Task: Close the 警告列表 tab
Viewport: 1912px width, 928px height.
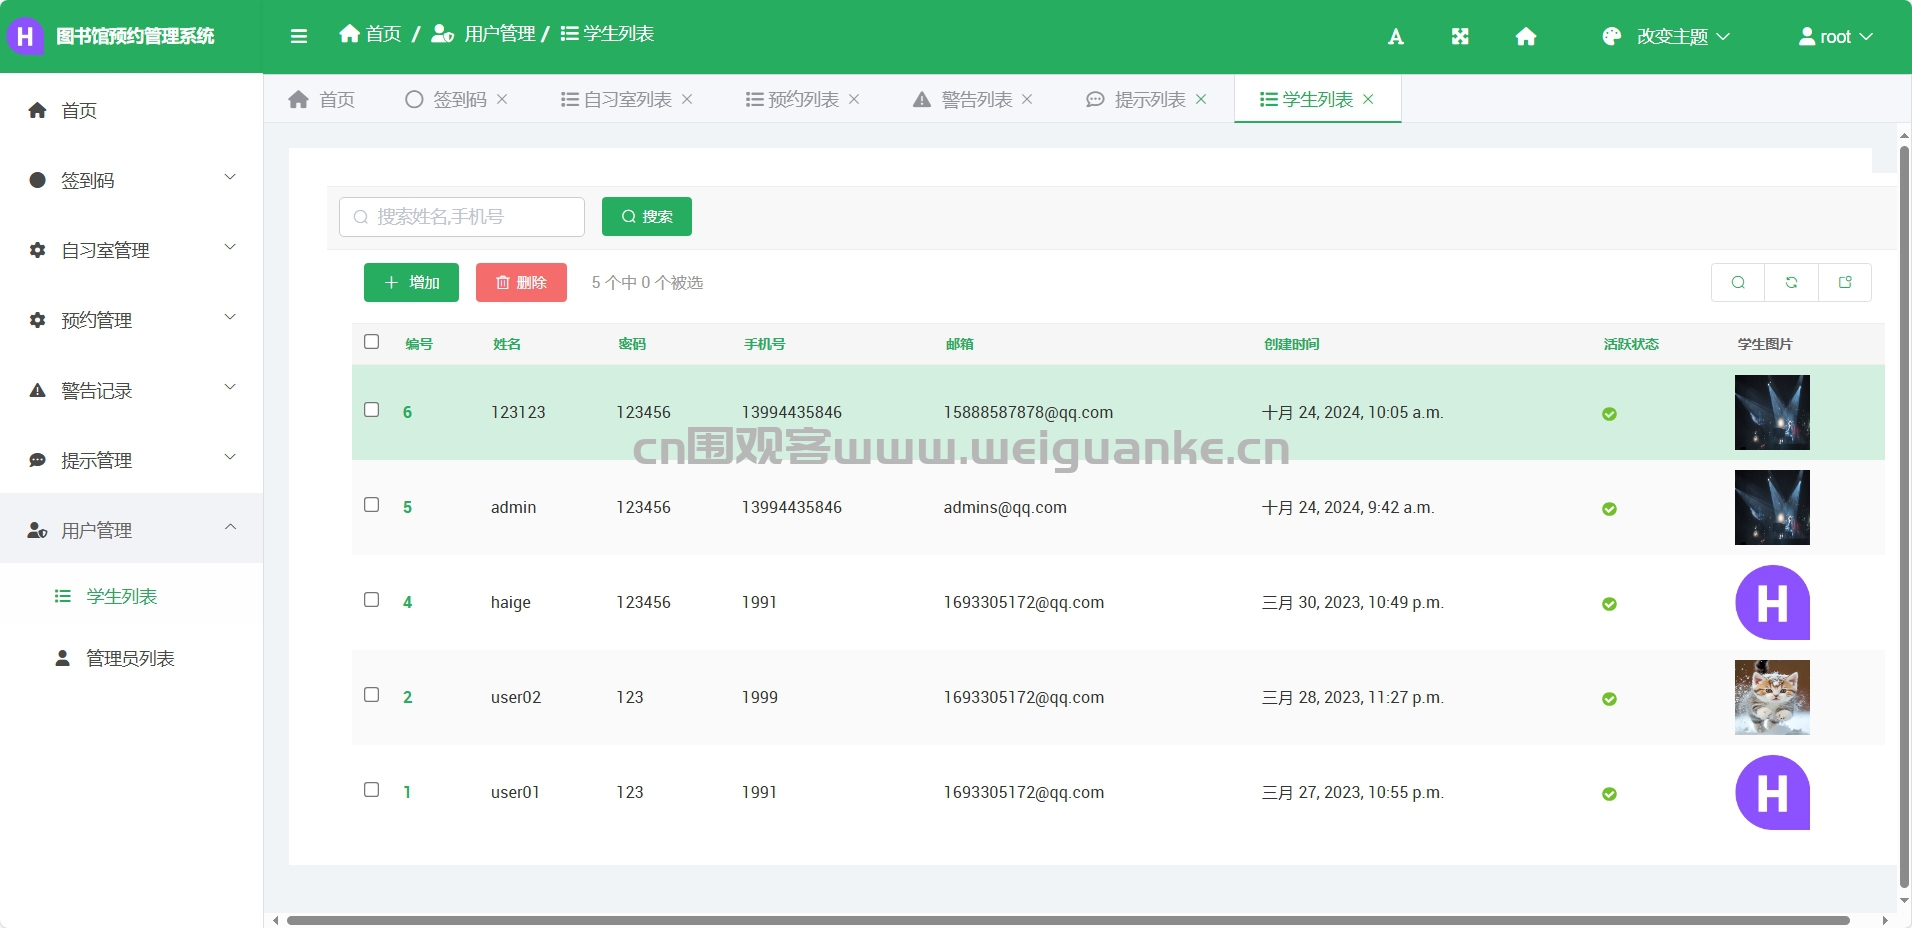Action: 1027,99
